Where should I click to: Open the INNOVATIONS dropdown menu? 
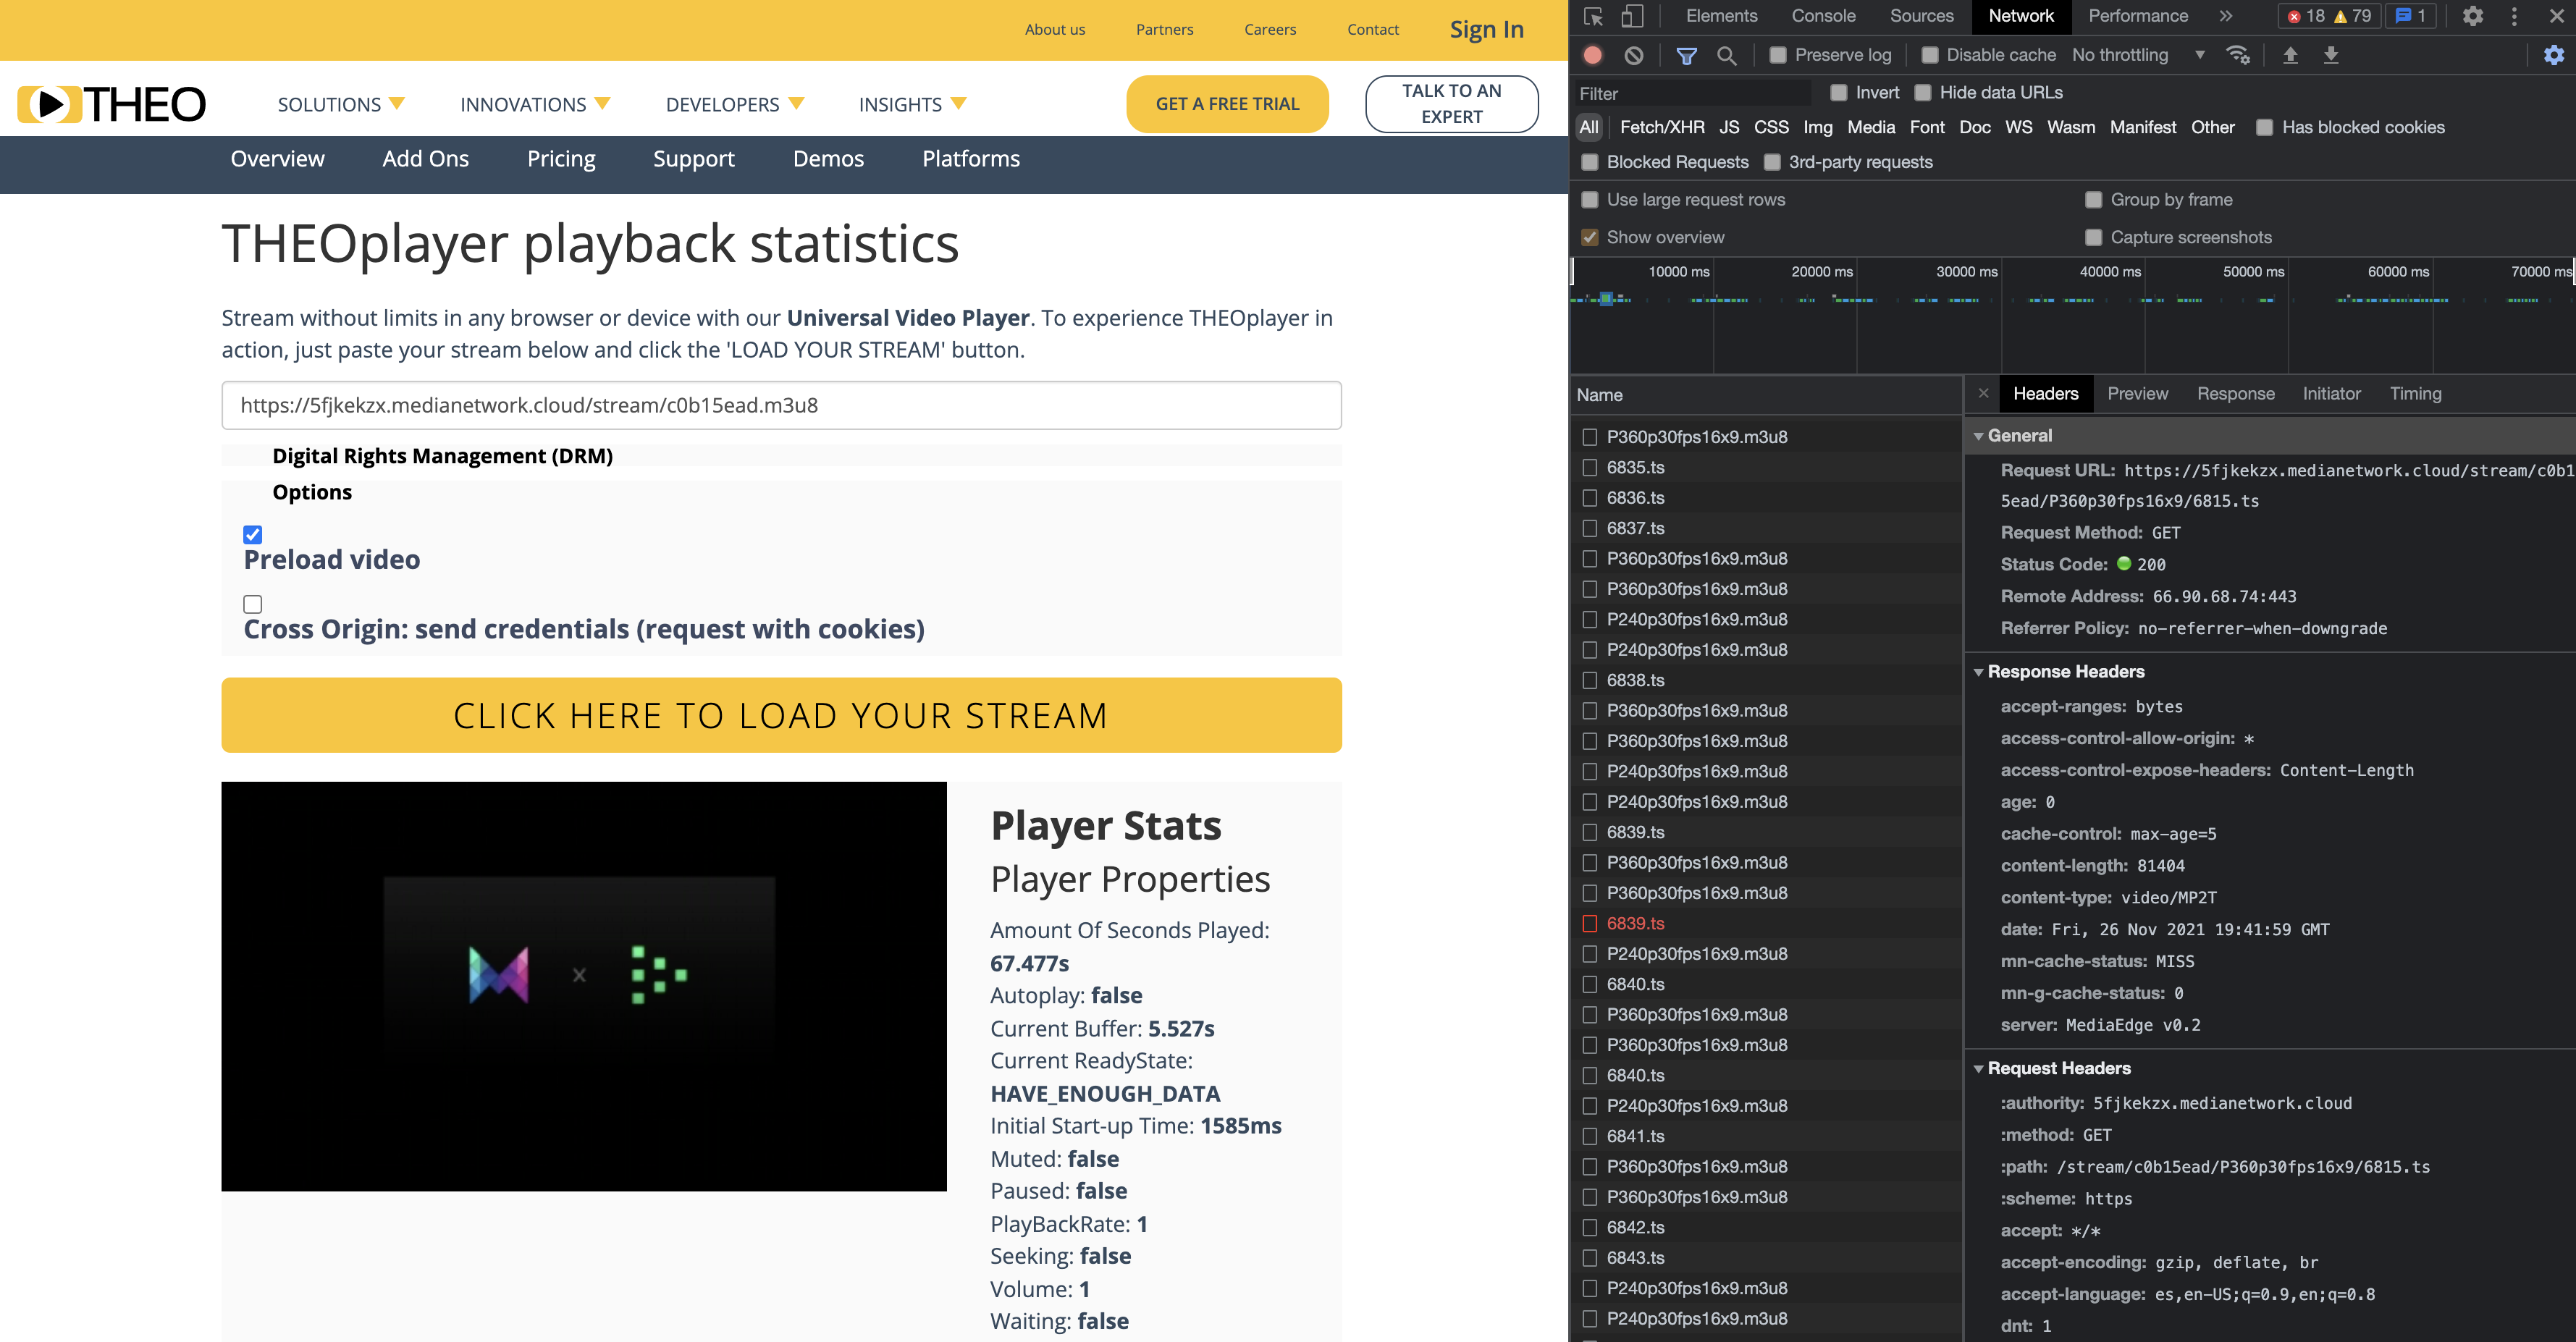pyautogui.click(x=535, y=104)
